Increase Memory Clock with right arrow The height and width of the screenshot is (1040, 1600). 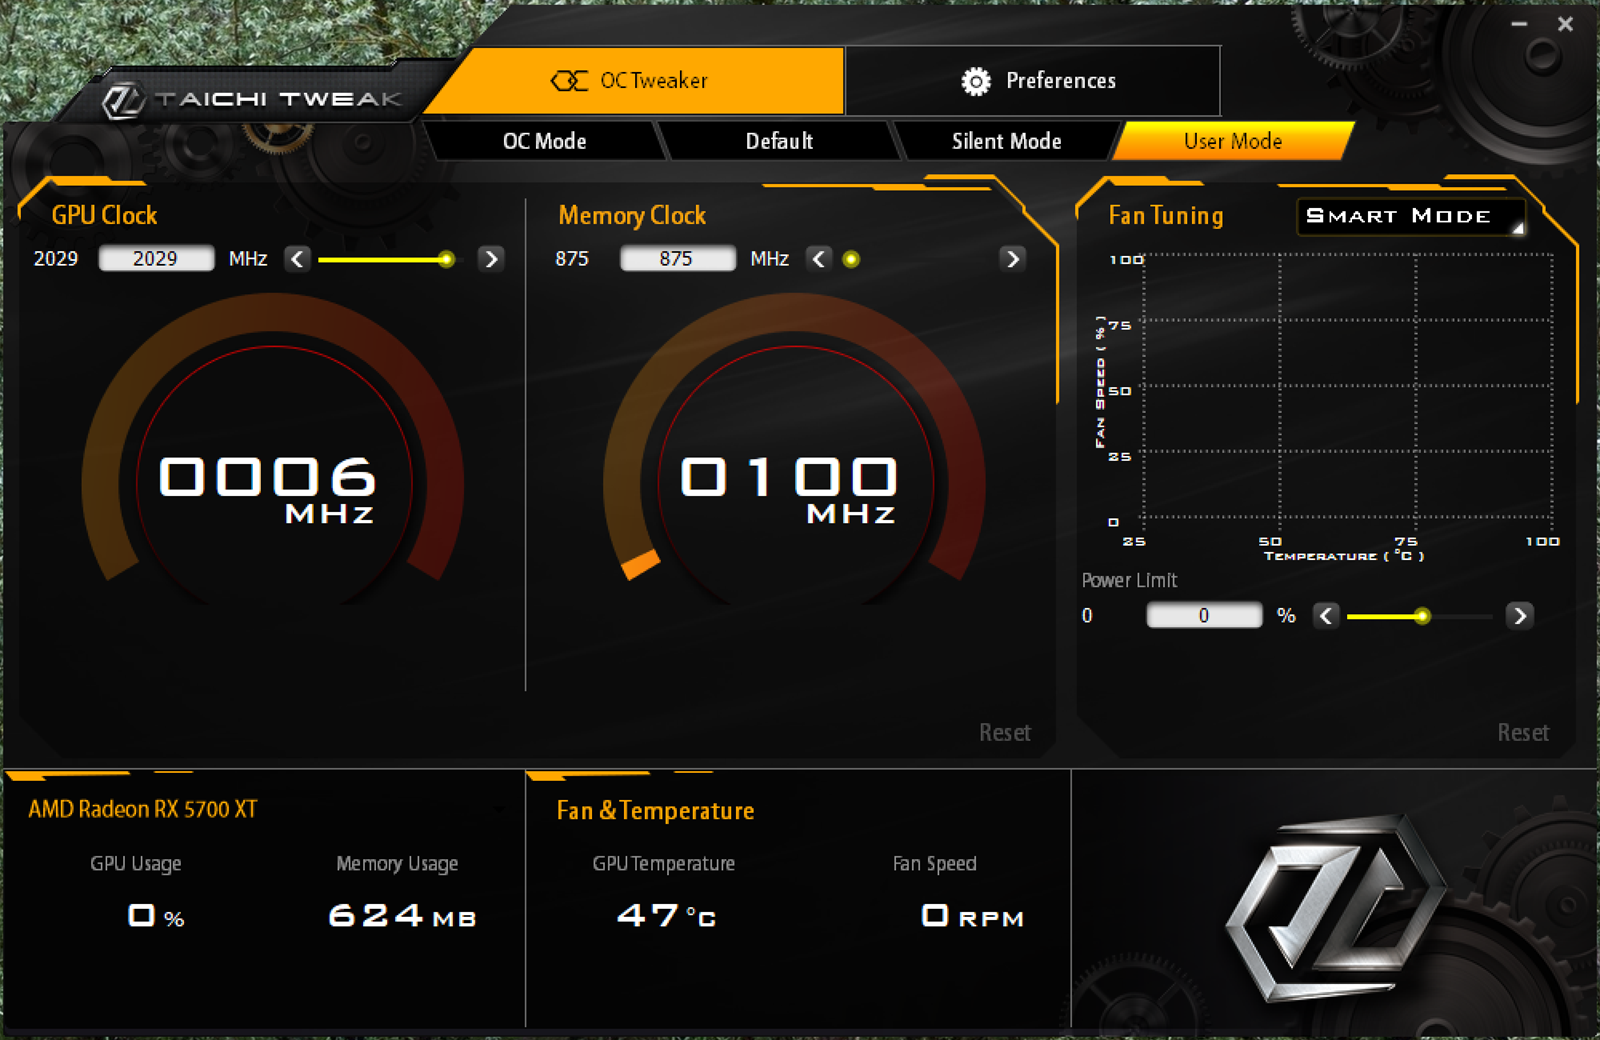(x=1013, y=259)
